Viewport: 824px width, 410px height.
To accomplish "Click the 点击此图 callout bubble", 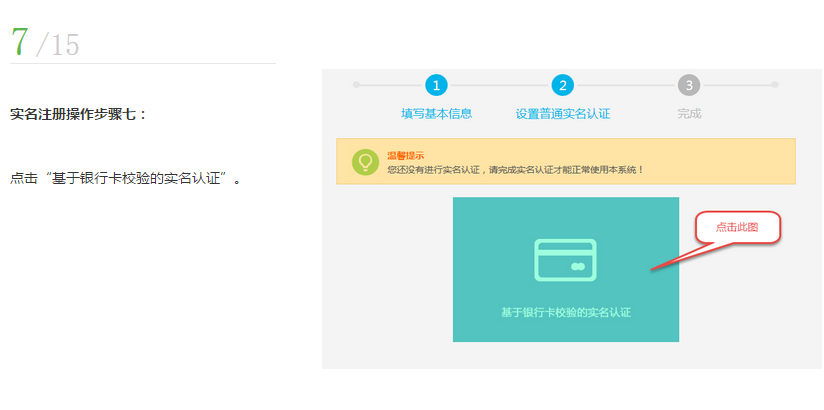I will [x=737, y=228].
